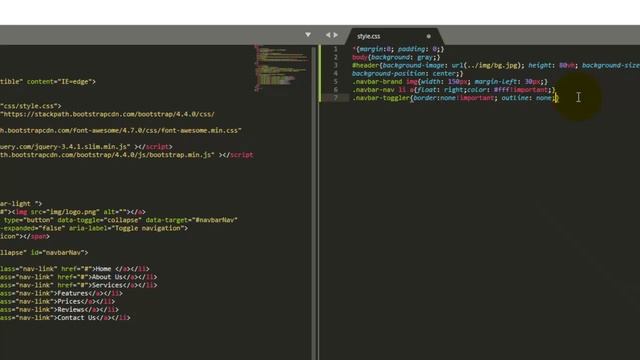Click 'Contact Us' nav-link text

click(x=76, y=318)
